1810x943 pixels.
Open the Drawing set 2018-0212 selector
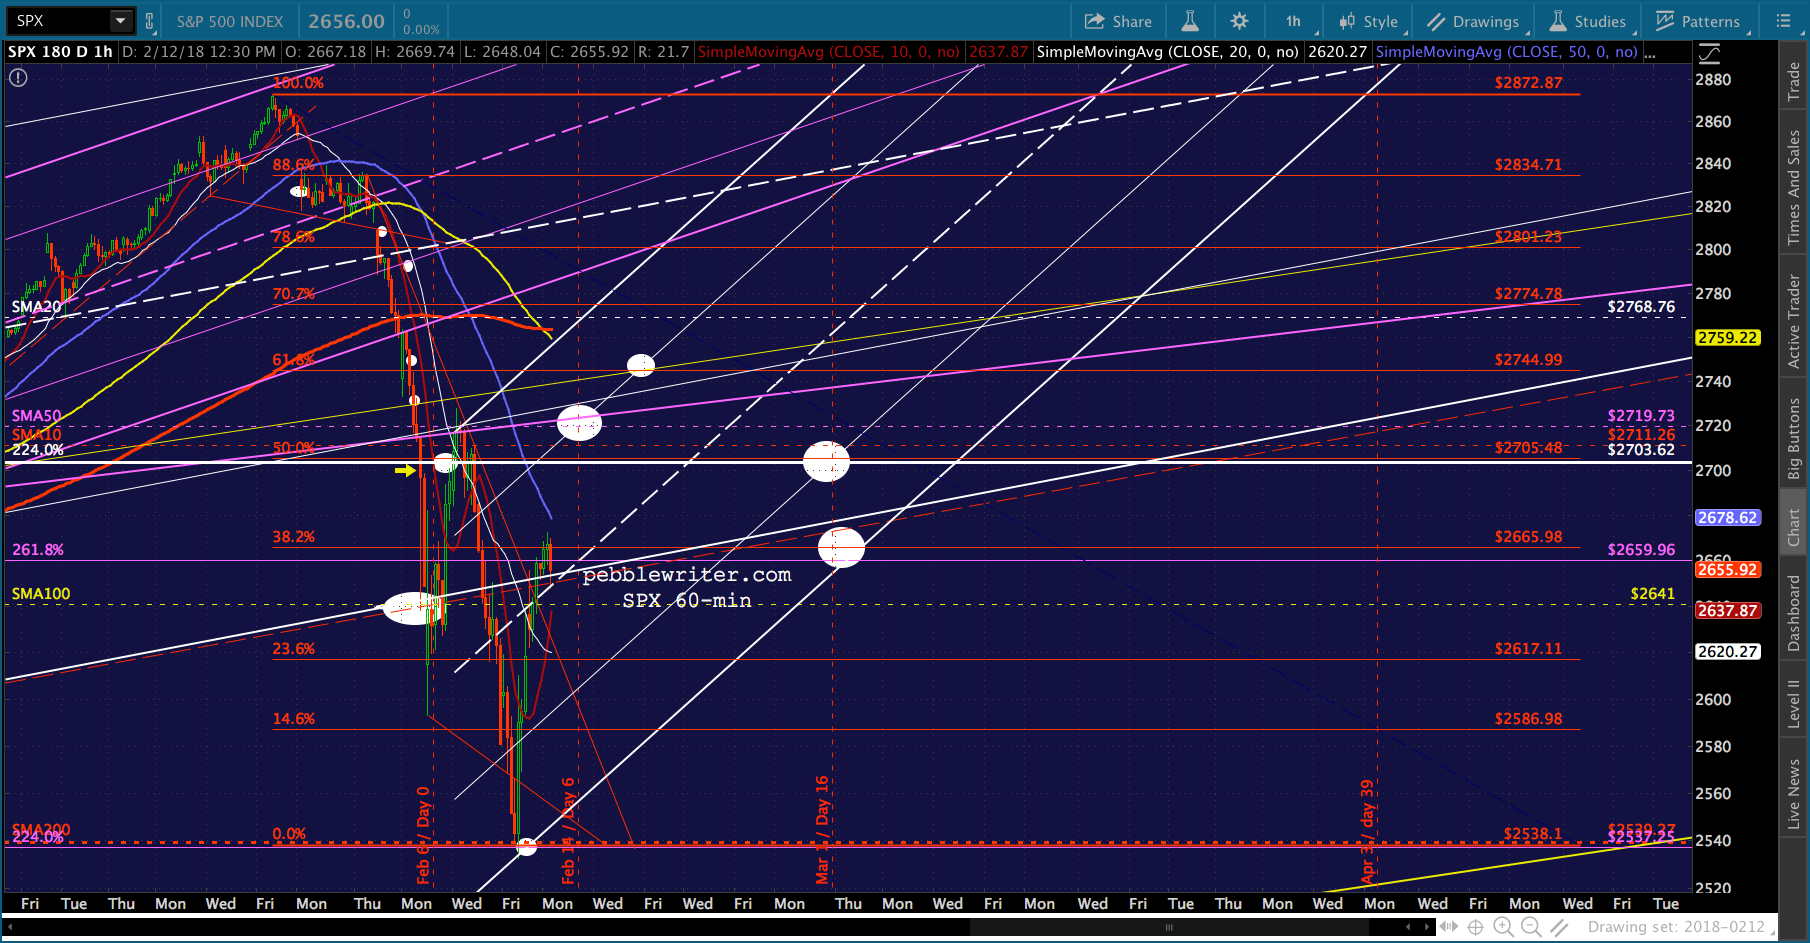(1676, 927)
